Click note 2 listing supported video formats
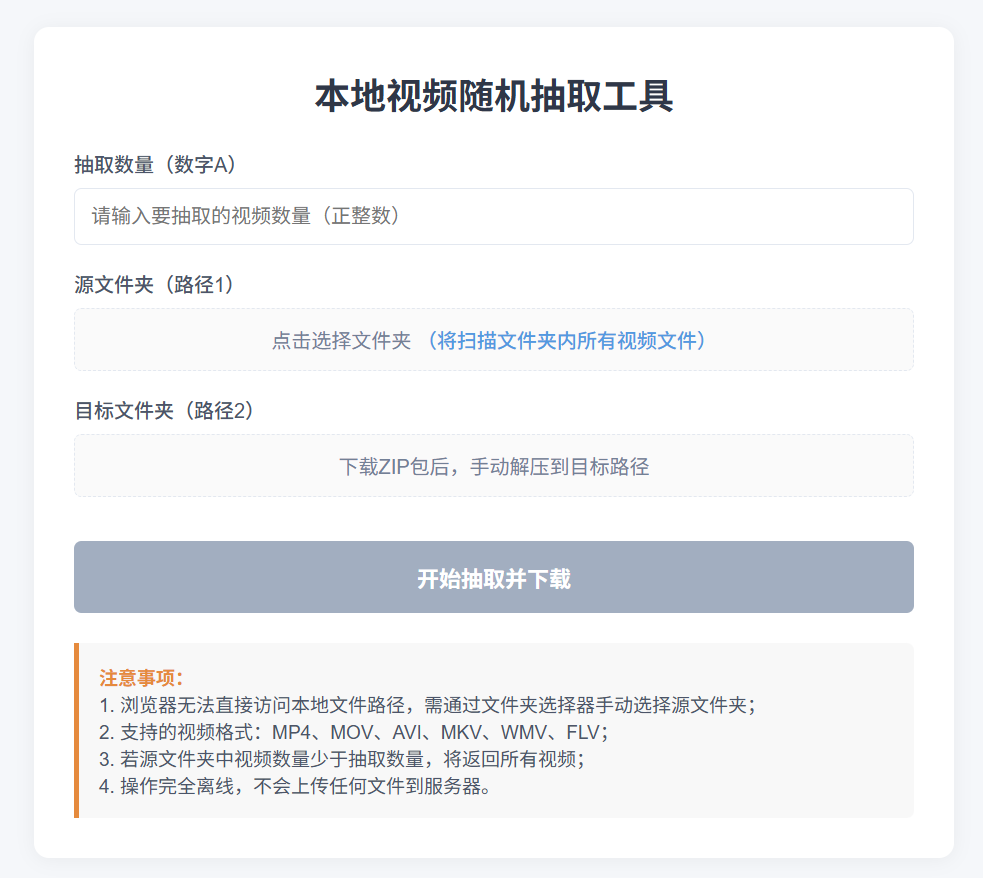983x878 pixels. point(353,731)
